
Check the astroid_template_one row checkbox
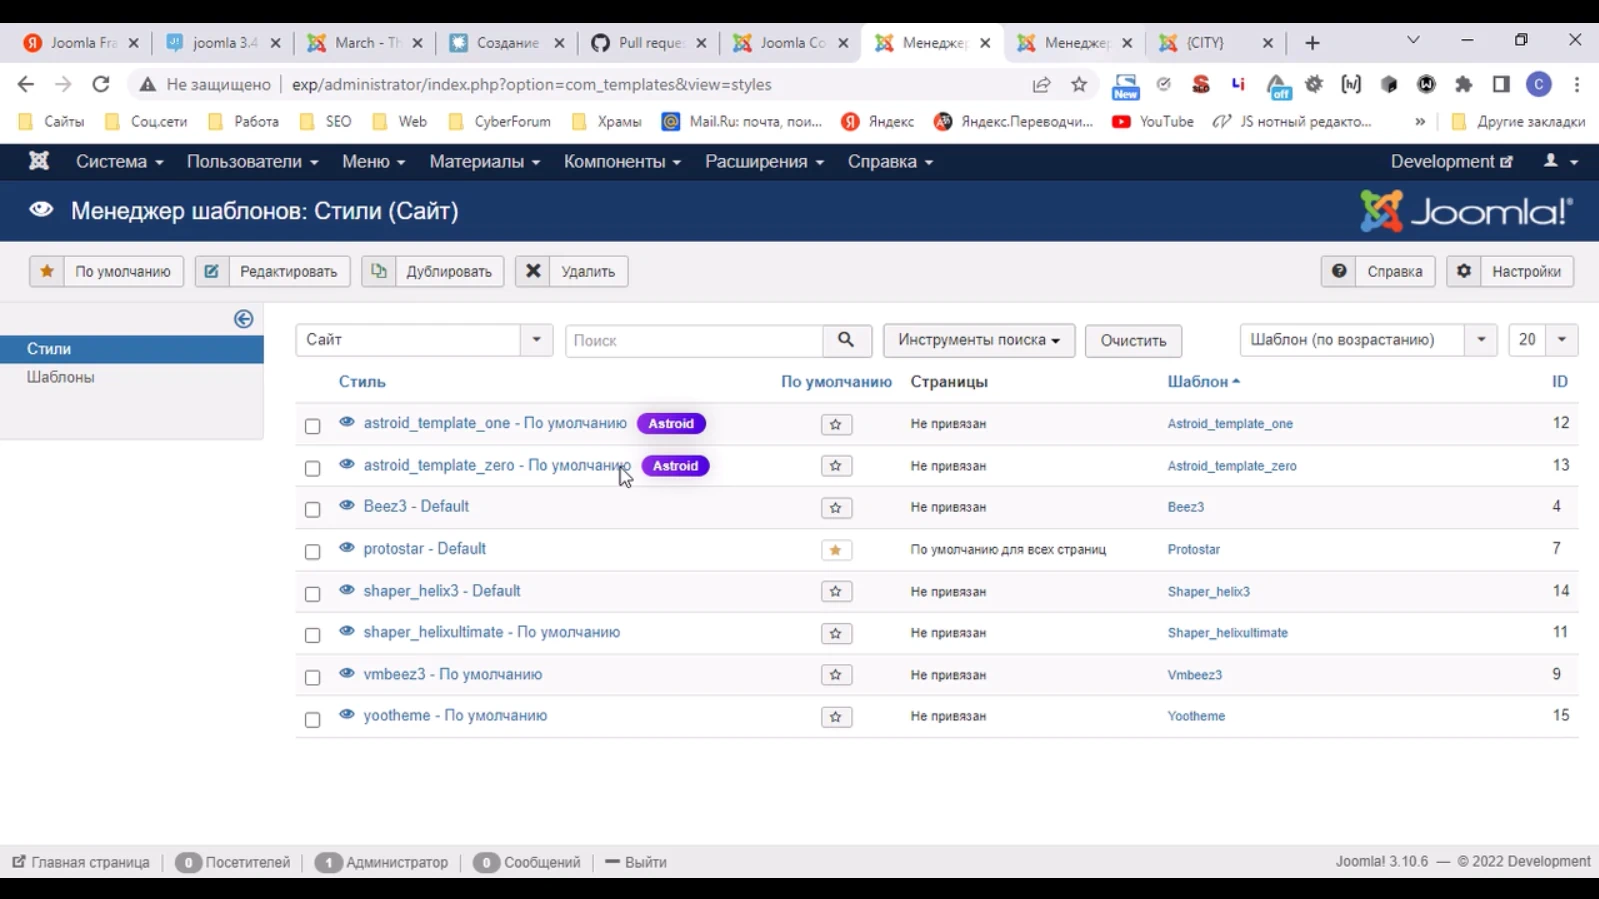(x=313, y=426)
